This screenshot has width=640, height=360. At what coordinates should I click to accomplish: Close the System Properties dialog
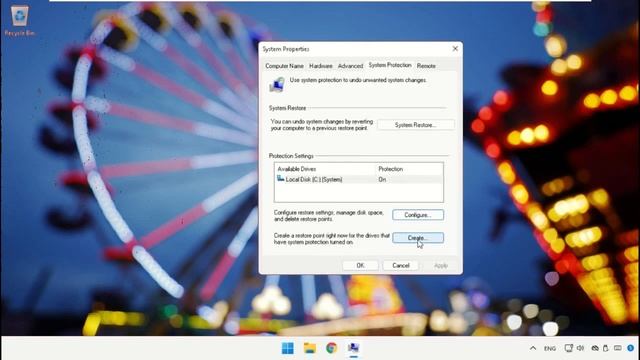[455, 49]
